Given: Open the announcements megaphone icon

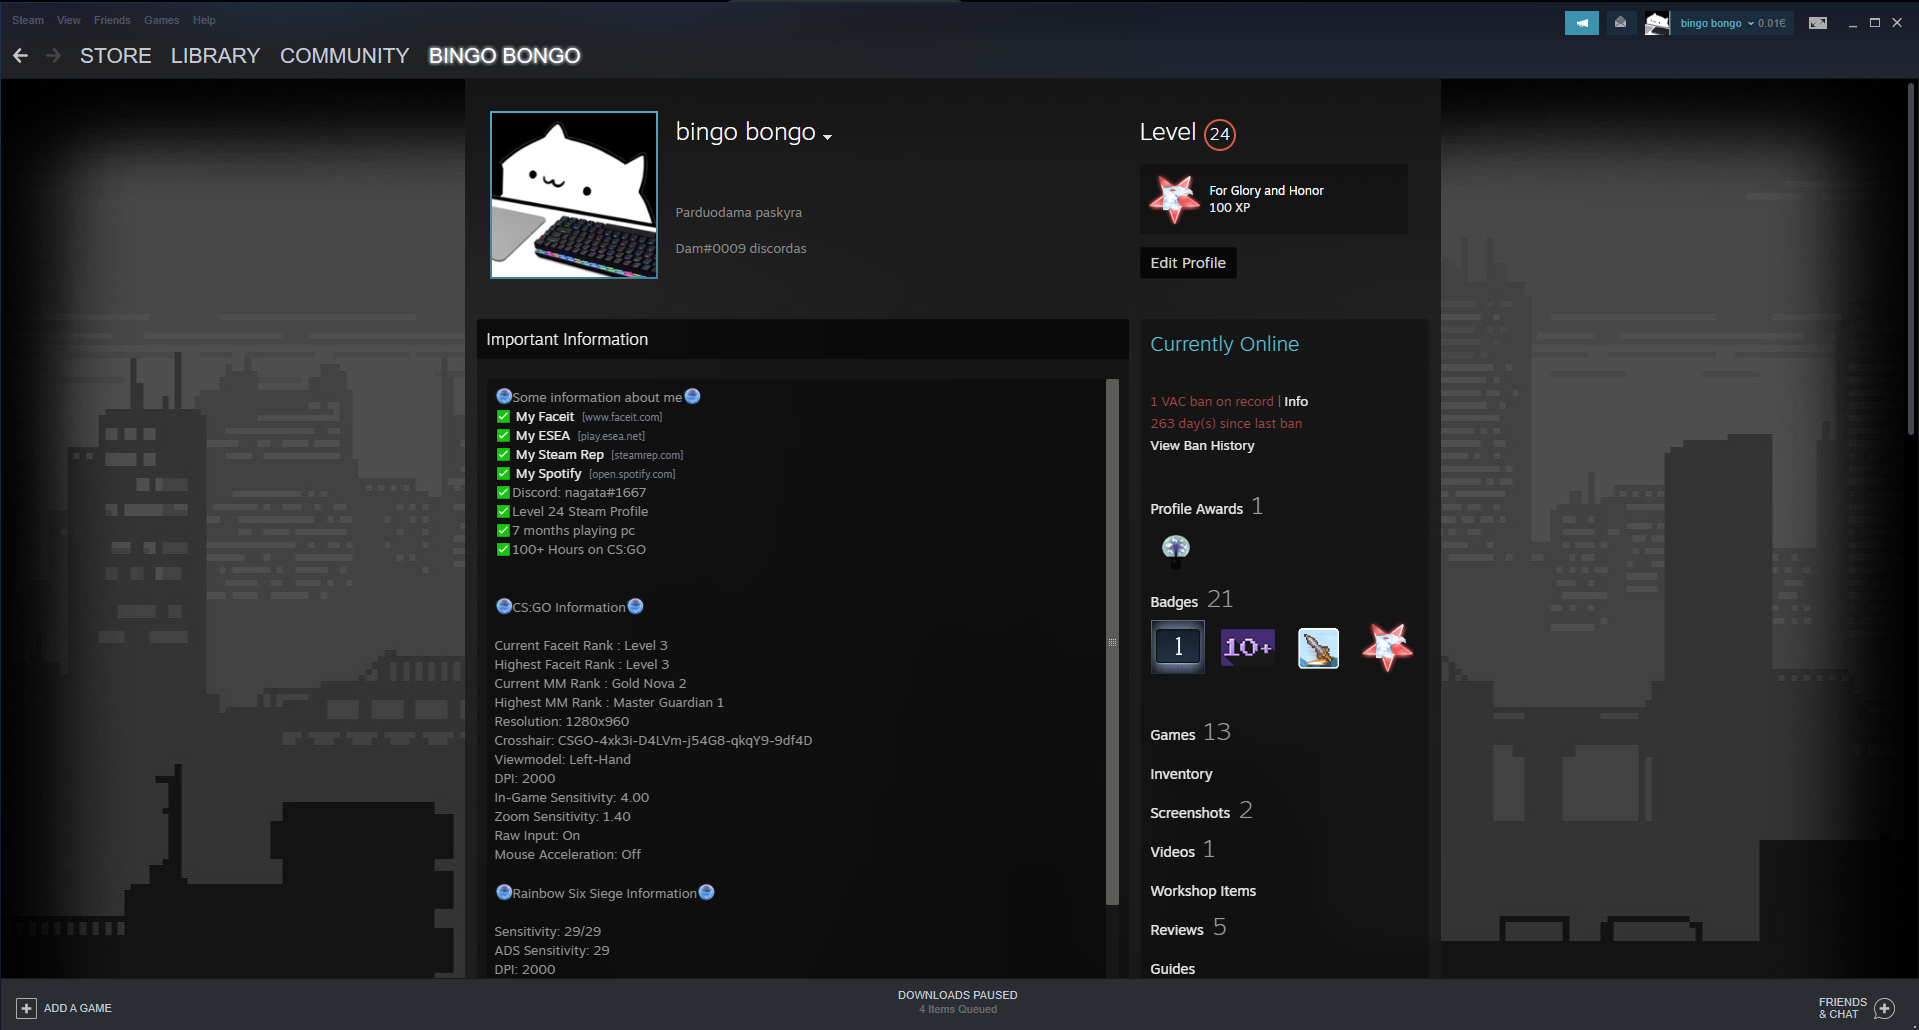Looking at the screenshot, I should [x=1581, y=23].
